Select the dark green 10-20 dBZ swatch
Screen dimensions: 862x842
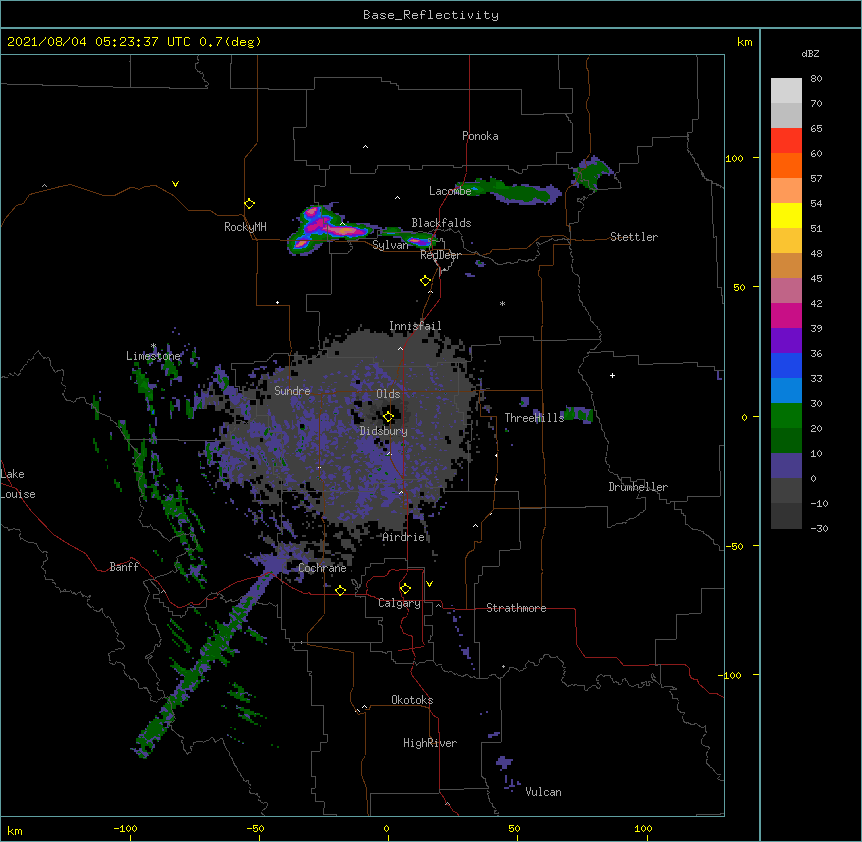[786, 440]
